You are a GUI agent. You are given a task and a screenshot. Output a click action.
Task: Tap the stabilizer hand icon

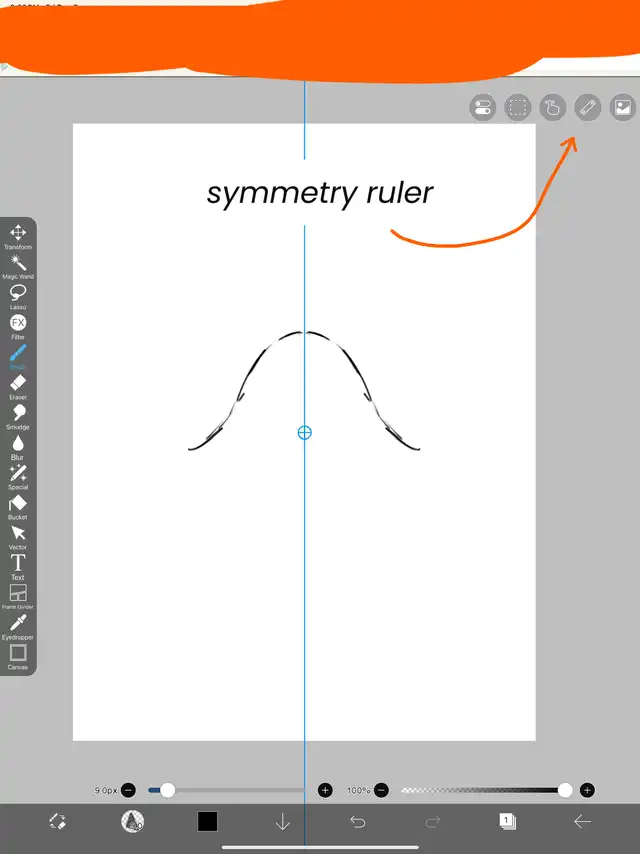[552, 108]
